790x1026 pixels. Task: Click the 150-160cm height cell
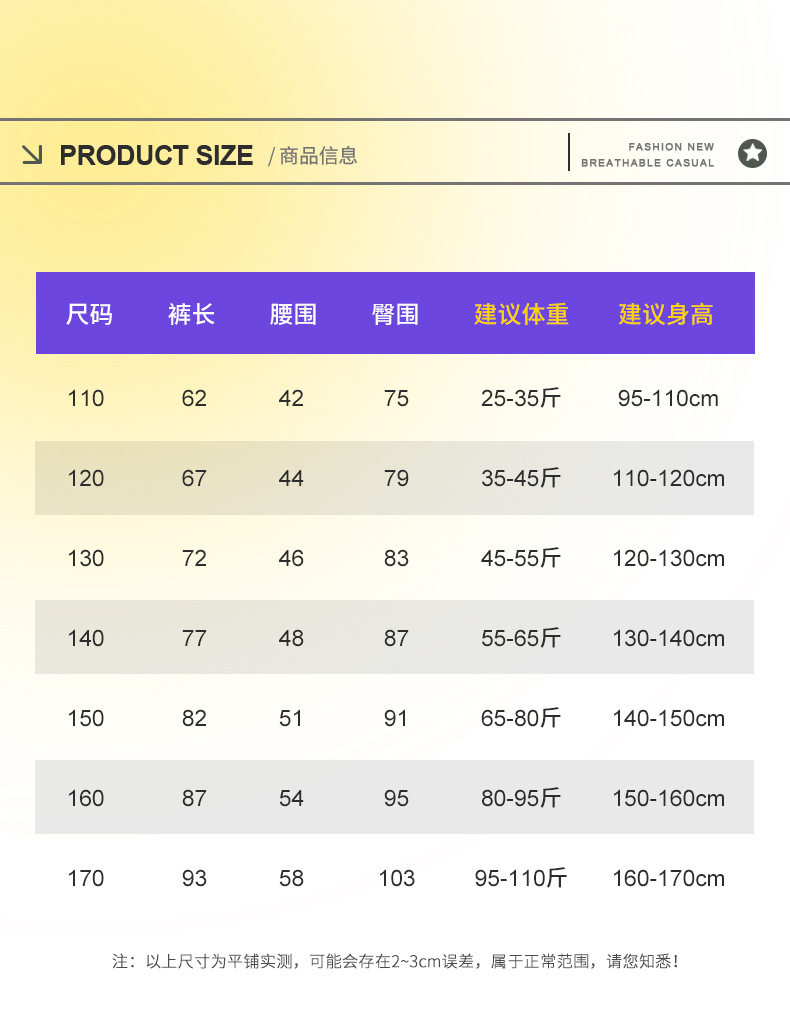click(x=668, y=799)
